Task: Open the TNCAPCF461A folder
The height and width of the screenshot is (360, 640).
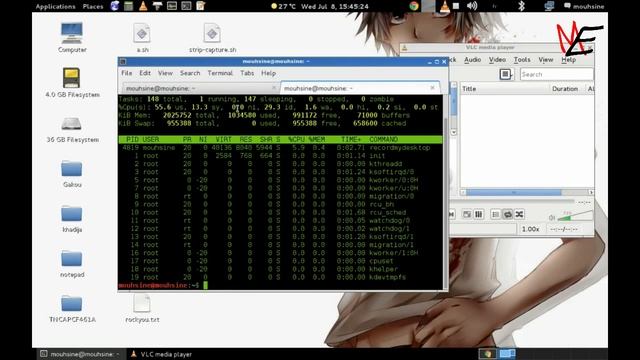Action: 72,309
